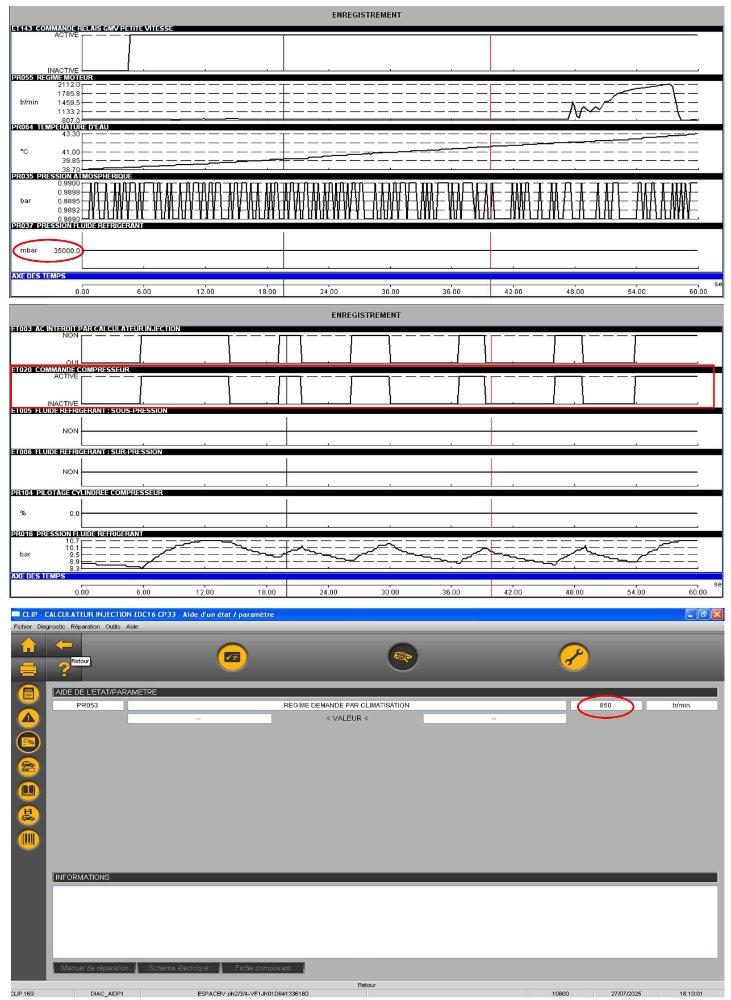Click the Manuel de réparation button

point(93,968)
